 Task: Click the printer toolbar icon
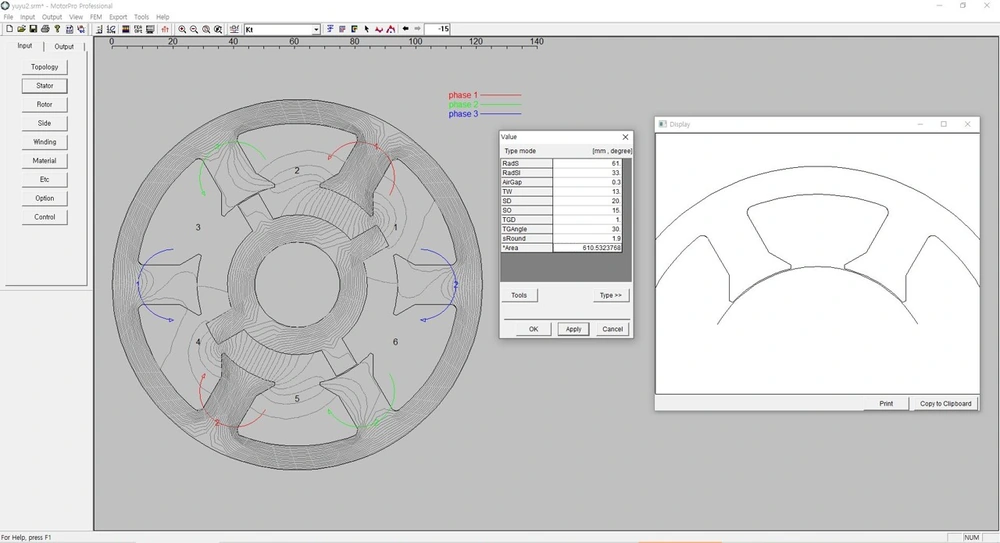(x=45, y=29)
